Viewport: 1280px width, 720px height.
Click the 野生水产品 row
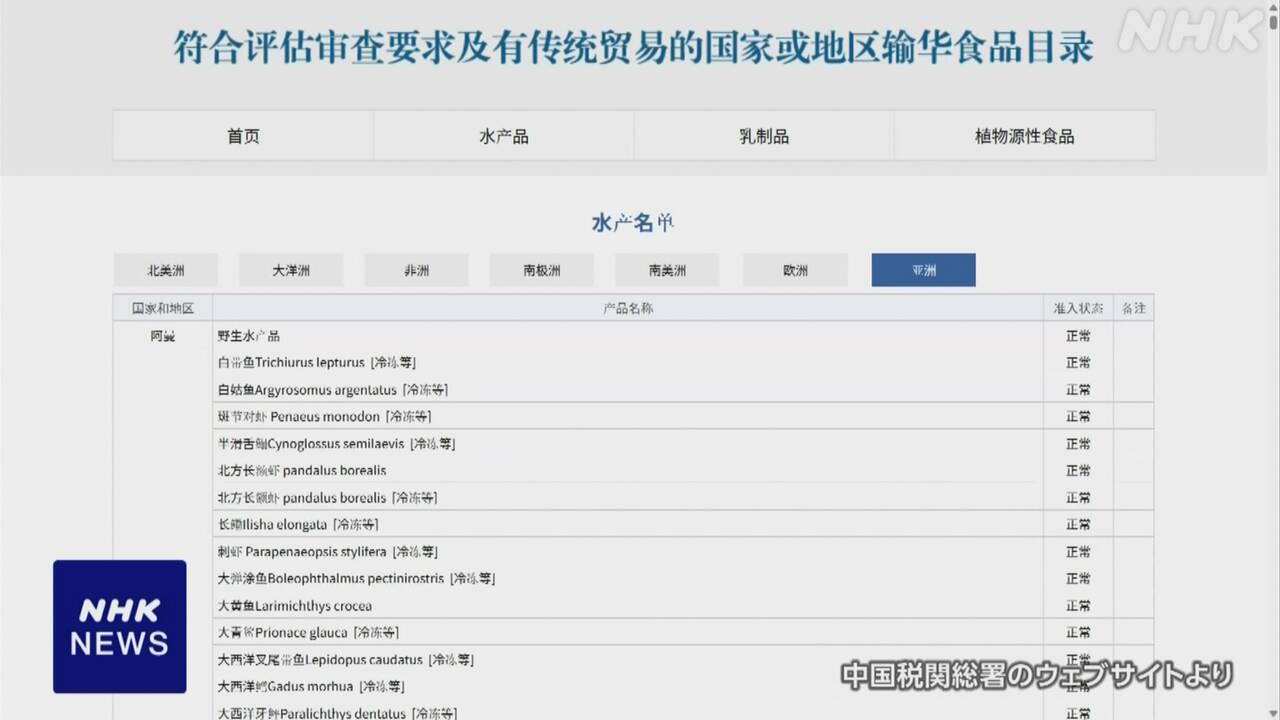(x=628, y=336)
